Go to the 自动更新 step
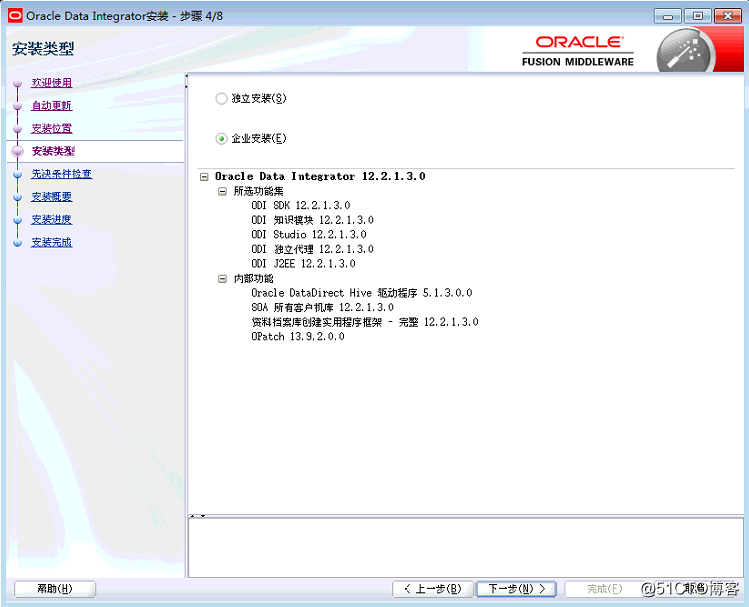Image resolution: width=749 pixels, height=607 pixels. pyautogui.click(x=52, y=106)
